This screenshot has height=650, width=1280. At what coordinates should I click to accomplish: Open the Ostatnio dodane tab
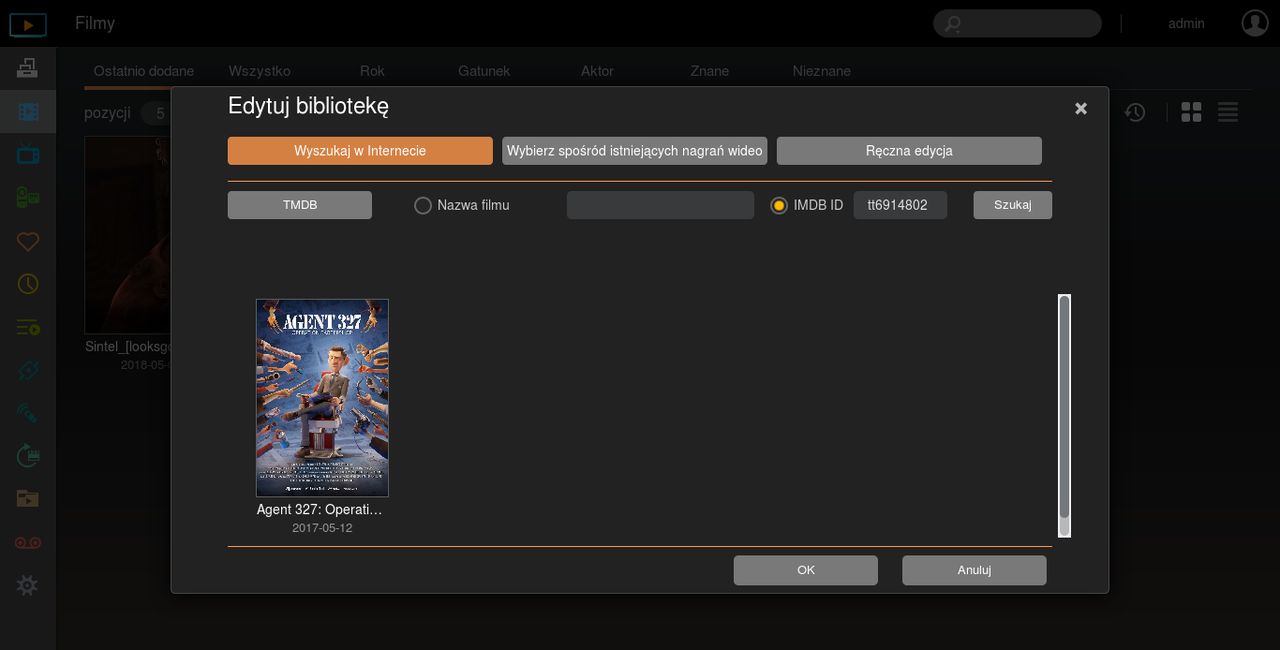(144, 71)
